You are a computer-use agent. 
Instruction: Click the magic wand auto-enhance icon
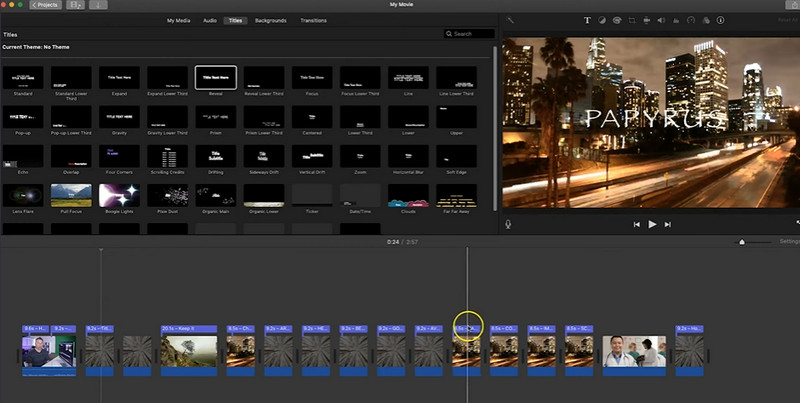(510, 20)
